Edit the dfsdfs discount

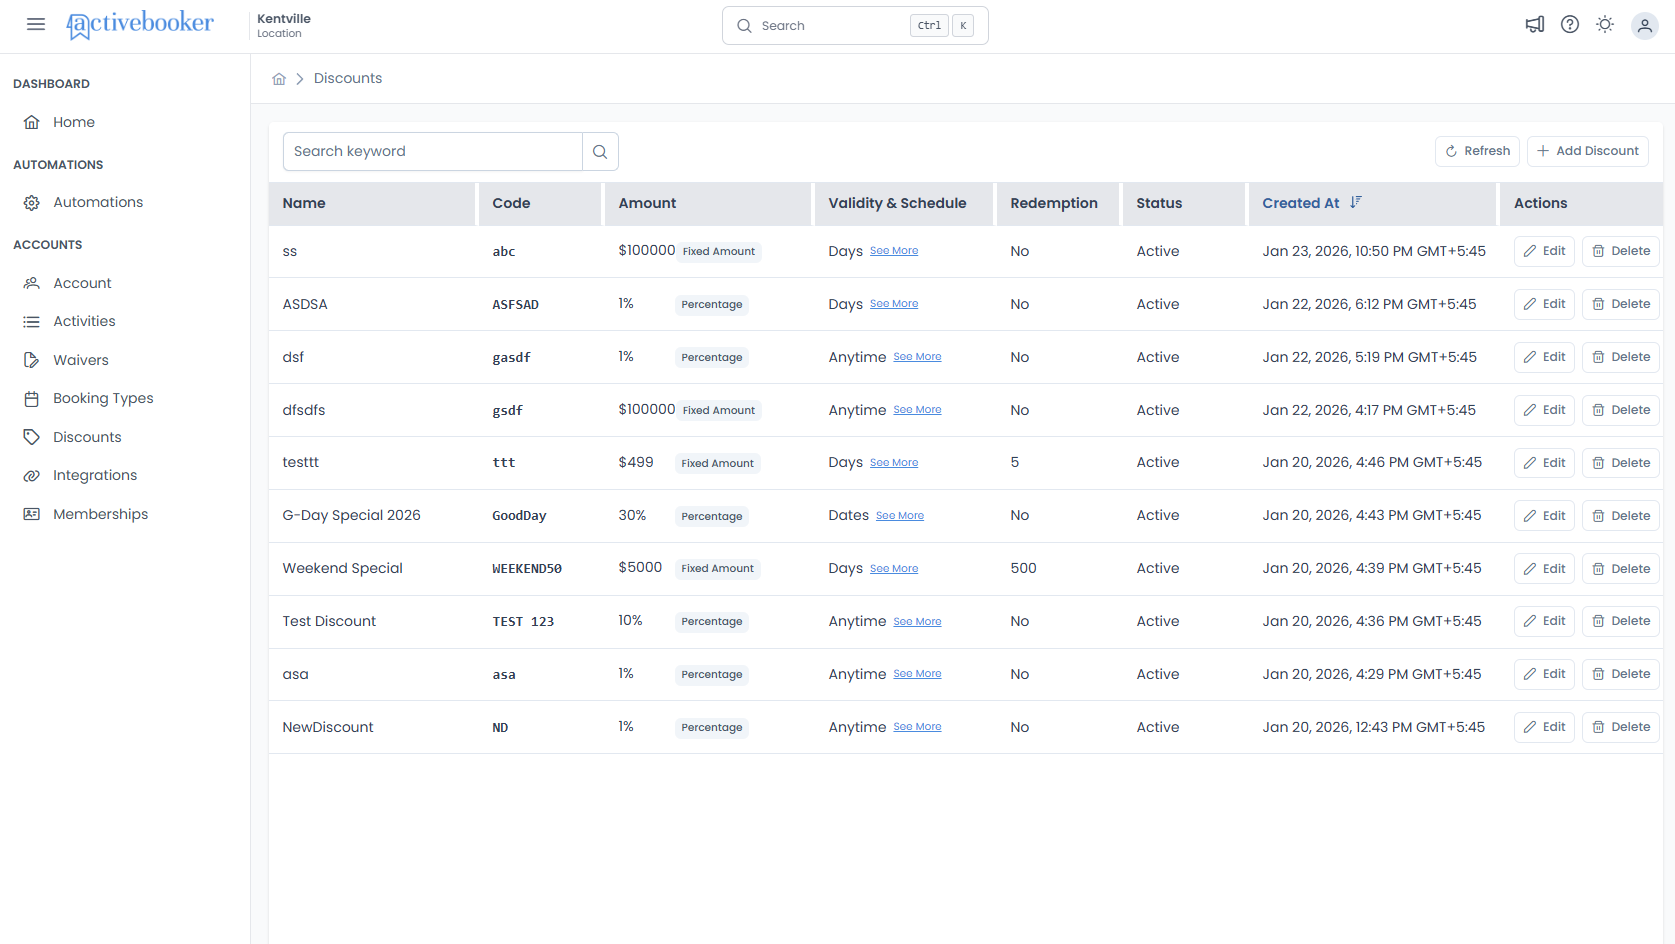tap(1544, 410)
